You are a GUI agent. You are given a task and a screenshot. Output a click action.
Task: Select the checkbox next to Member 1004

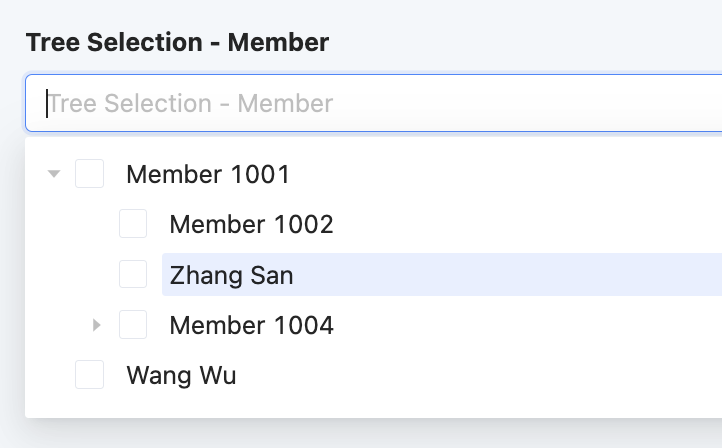(133, 325)
